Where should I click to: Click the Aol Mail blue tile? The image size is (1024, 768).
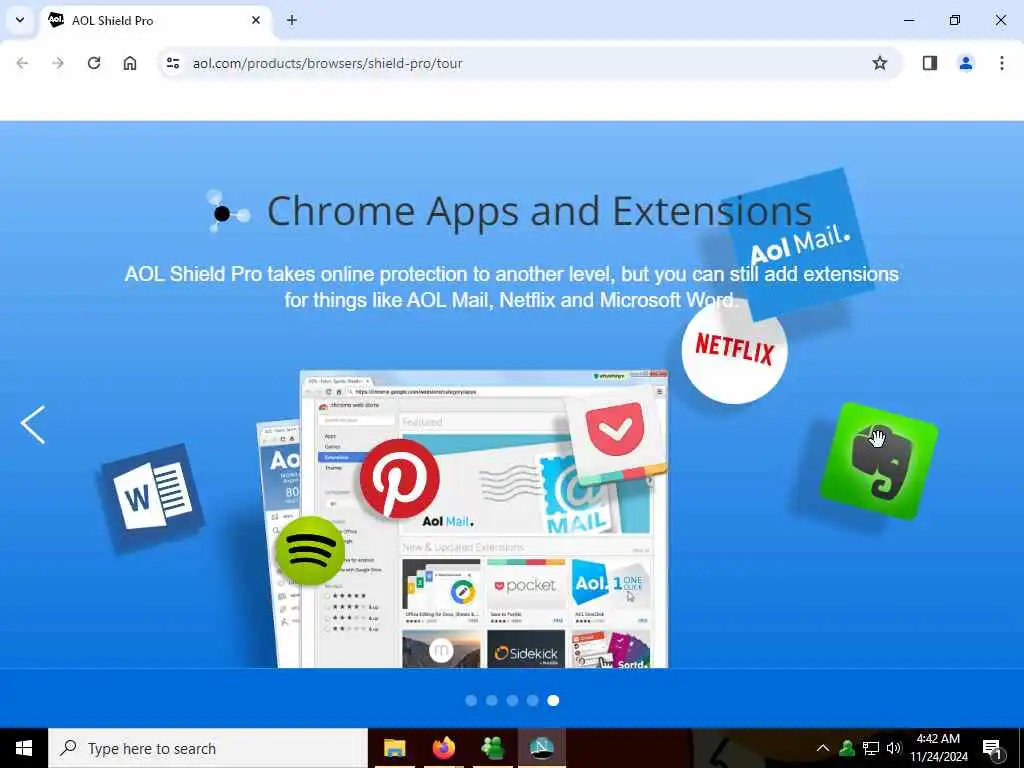(x=798, y=244)
